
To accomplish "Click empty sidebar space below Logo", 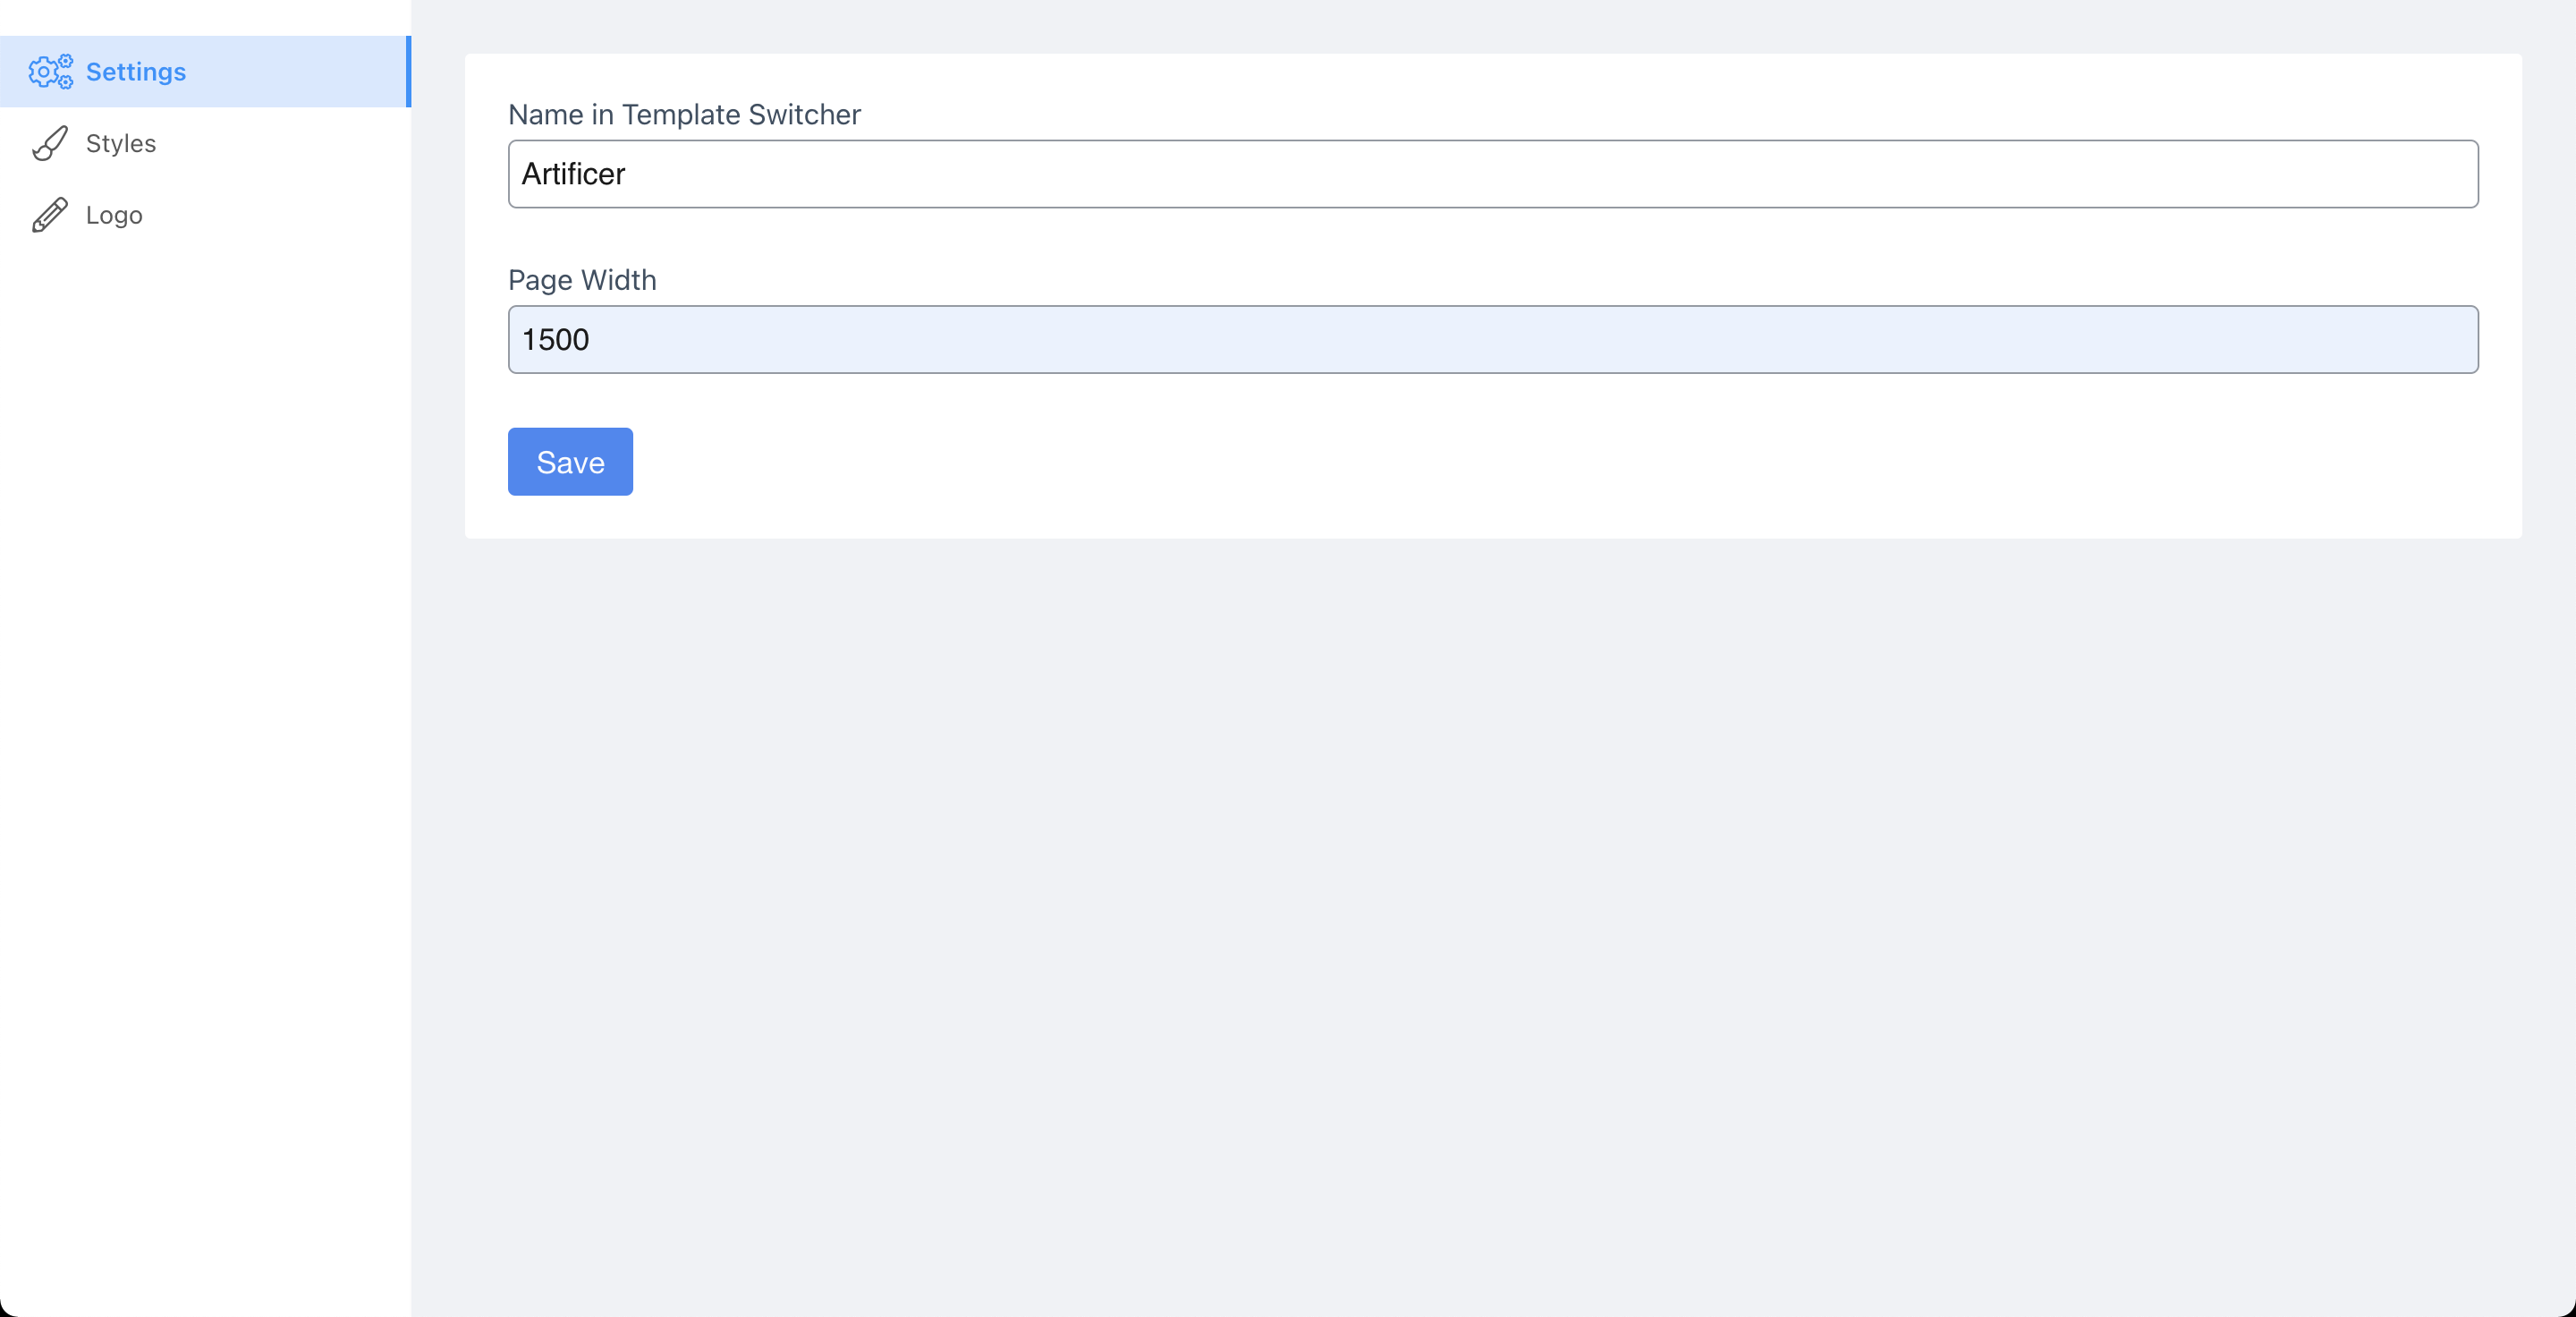I will tap(204, 700).
